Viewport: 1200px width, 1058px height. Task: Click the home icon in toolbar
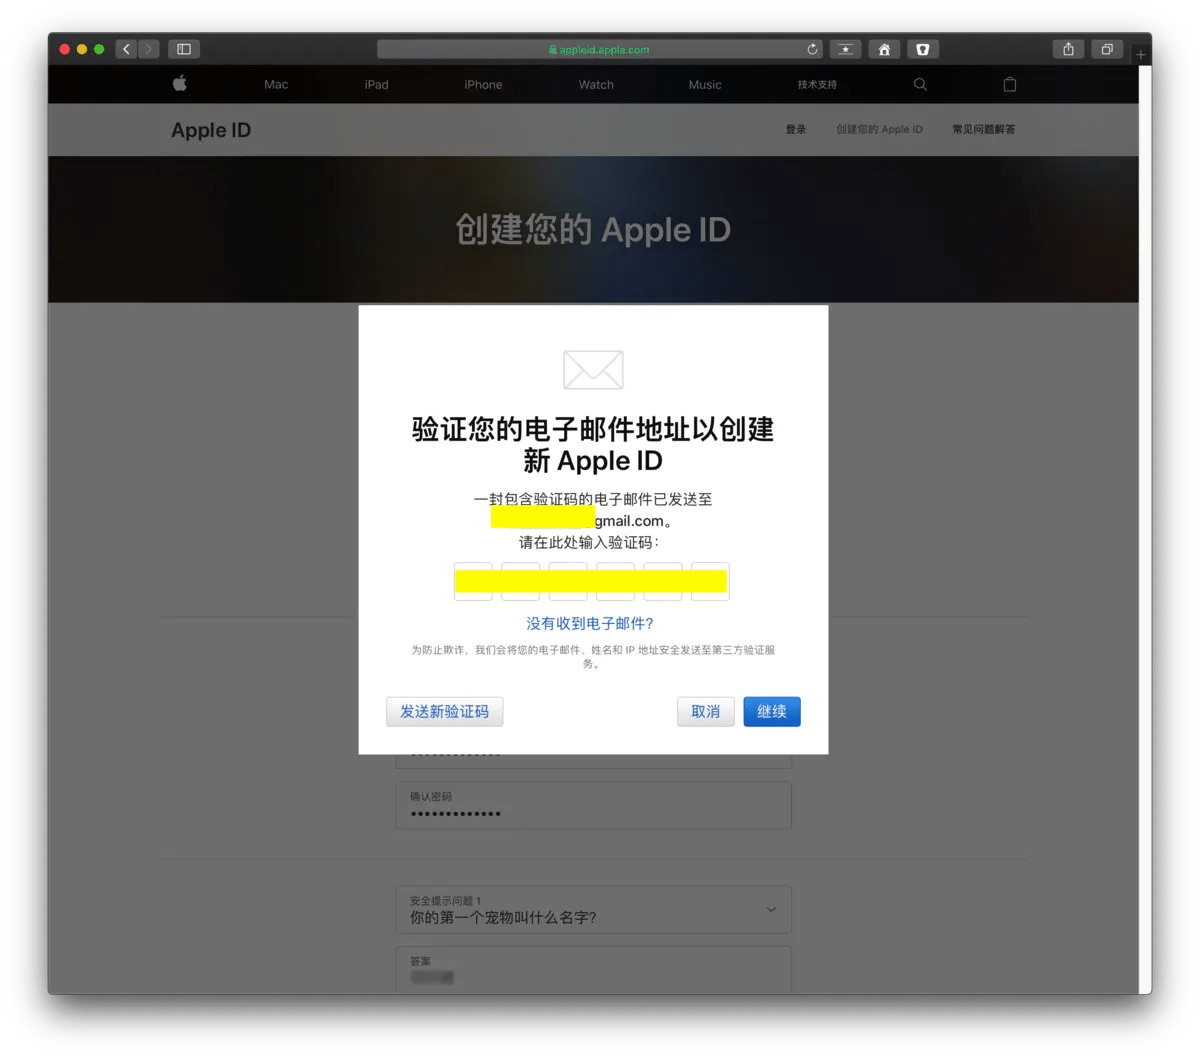(884, 49)
